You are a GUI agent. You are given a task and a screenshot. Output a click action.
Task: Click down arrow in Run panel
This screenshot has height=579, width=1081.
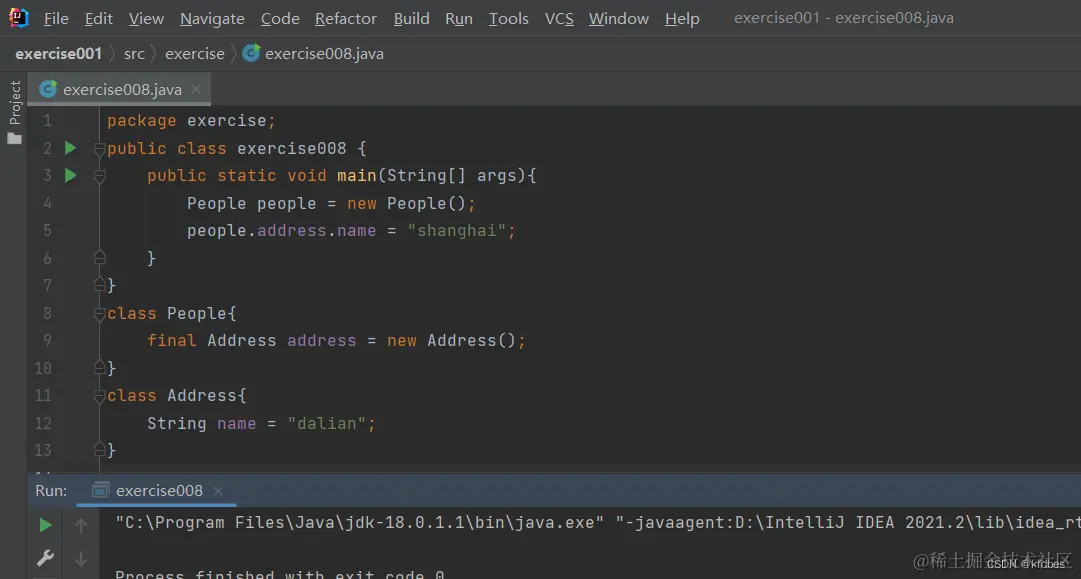(81, 558)
